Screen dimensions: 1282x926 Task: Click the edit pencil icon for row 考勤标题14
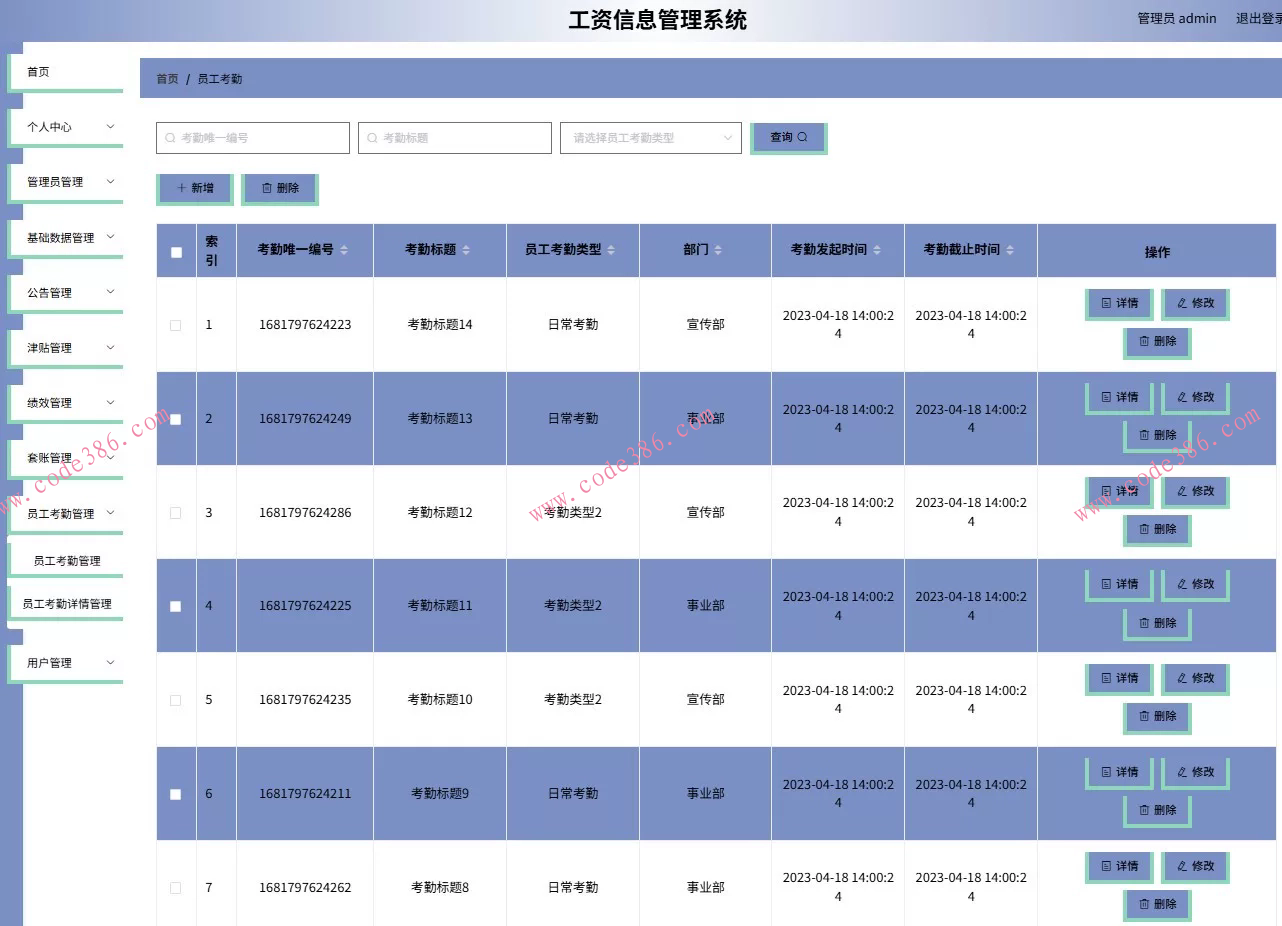point(1182,303)
